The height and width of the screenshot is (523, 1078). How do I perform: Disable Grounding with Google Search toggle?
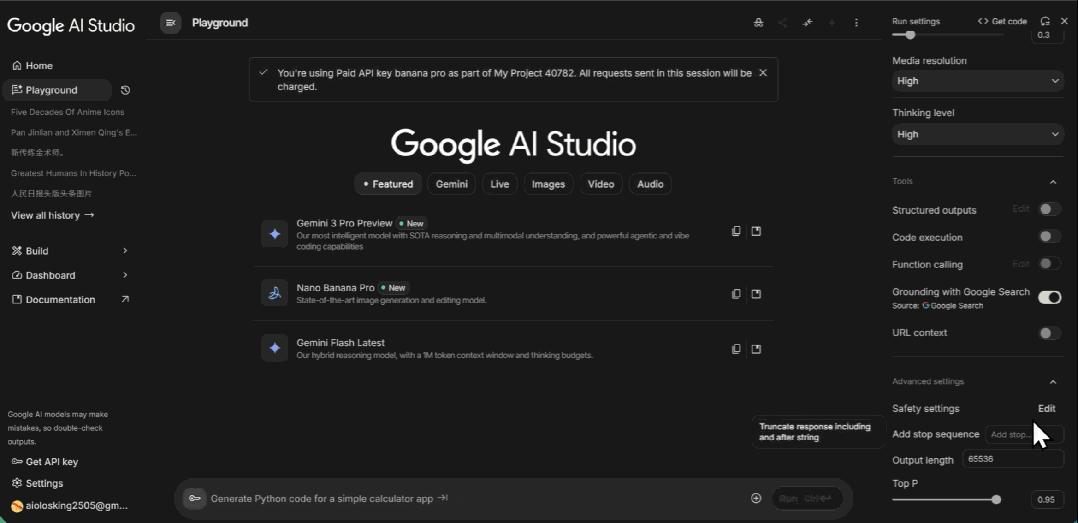tap(1049, 297)
